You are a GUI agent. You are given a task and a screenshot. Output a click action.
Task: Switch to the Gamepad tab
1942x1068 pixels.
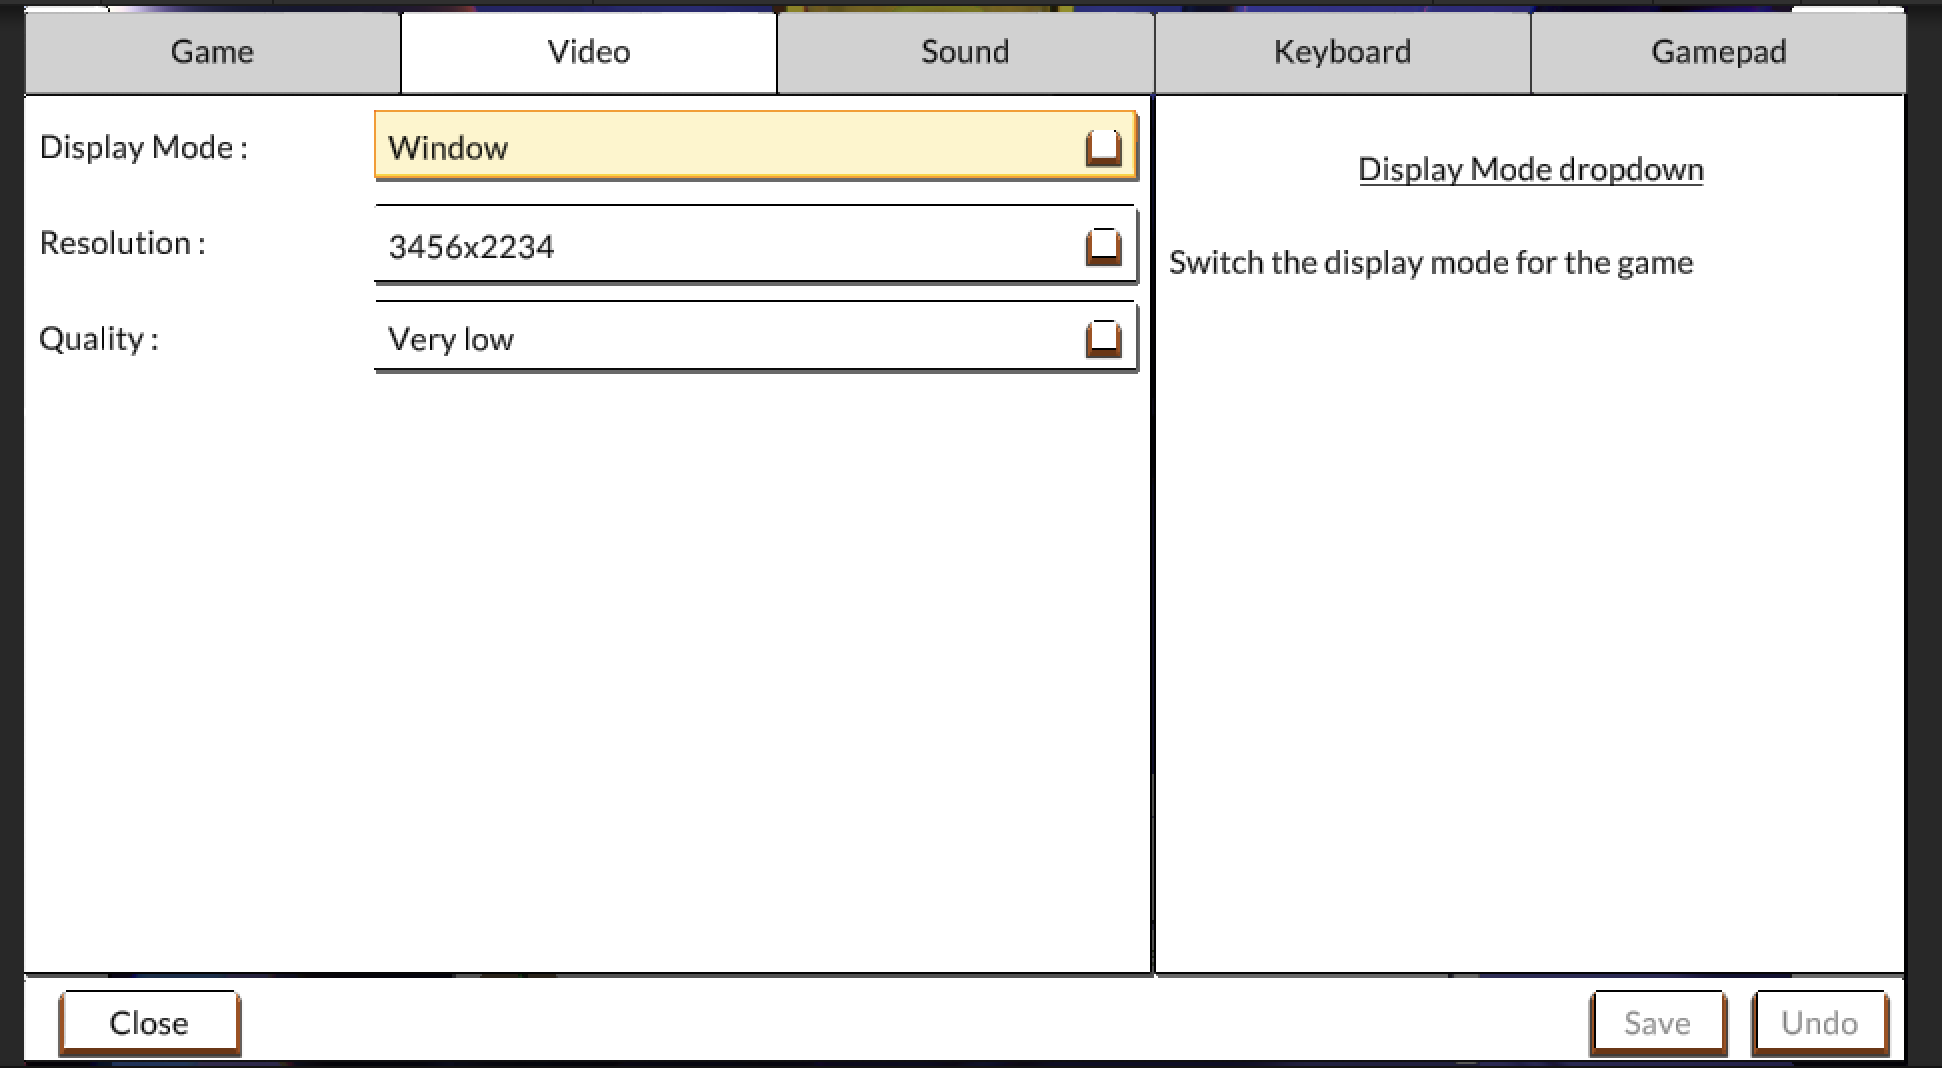1718,52
